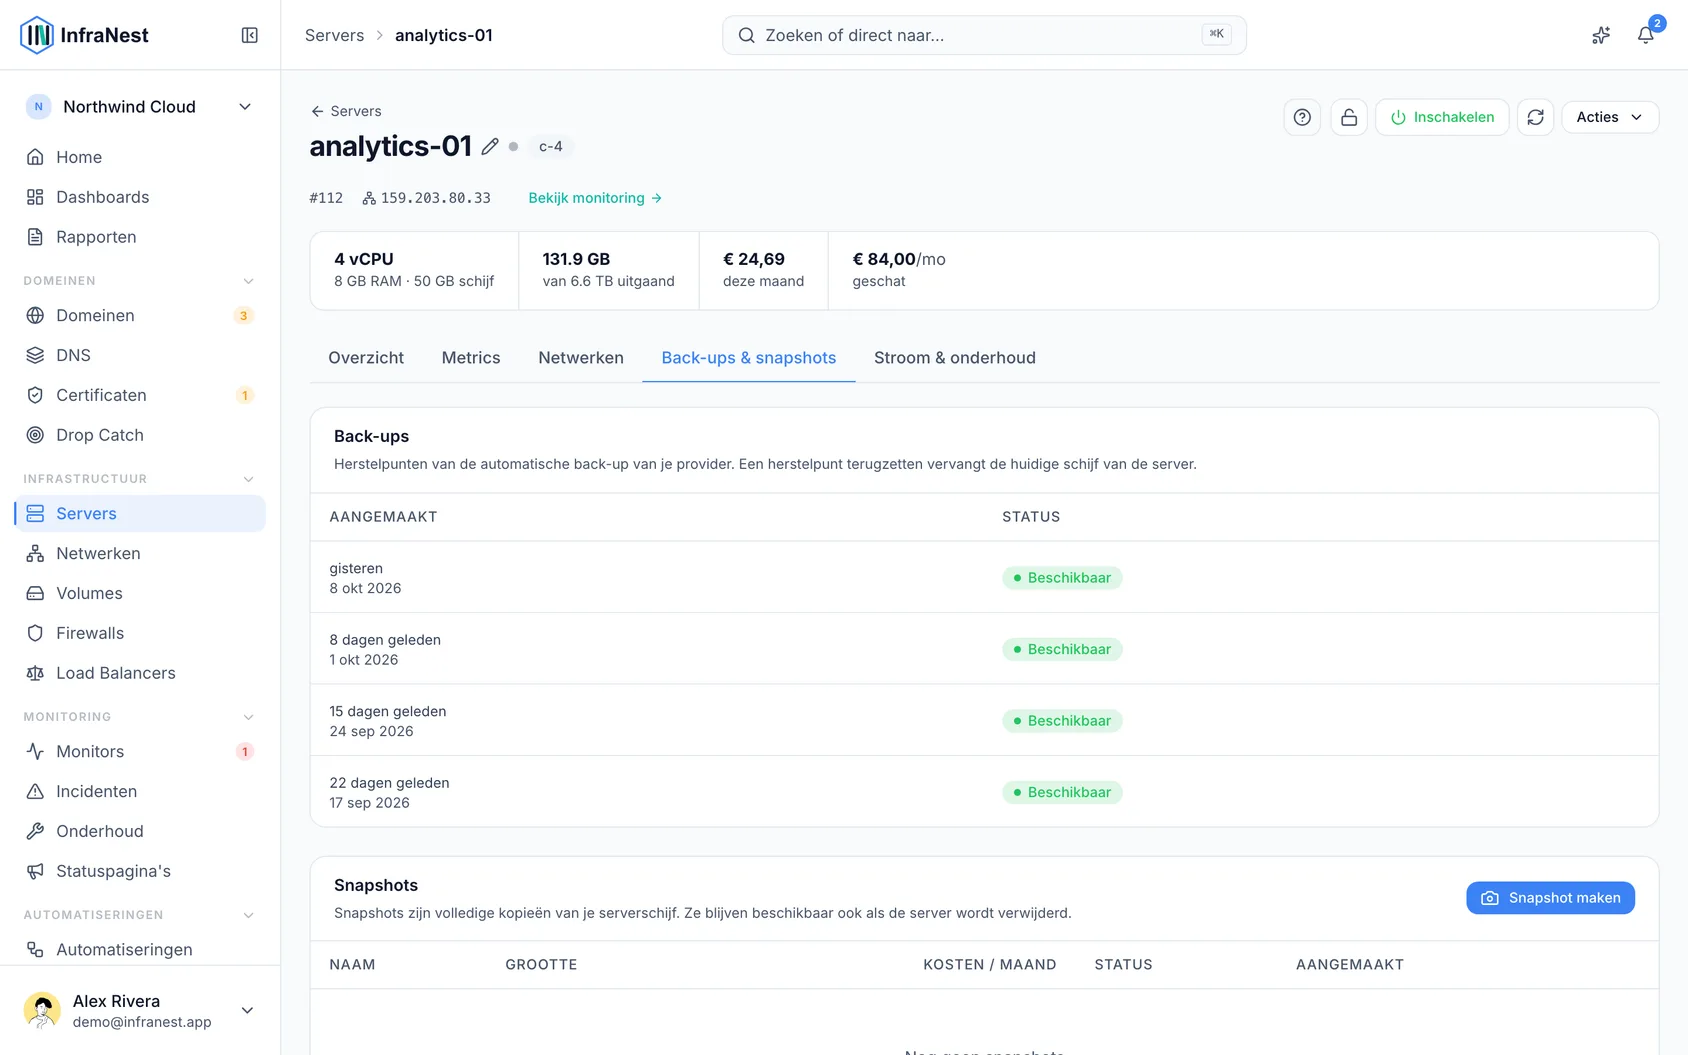1688x1055 pixels.
Task: Click the Snapshot maken button
Action: [1551, 898]
